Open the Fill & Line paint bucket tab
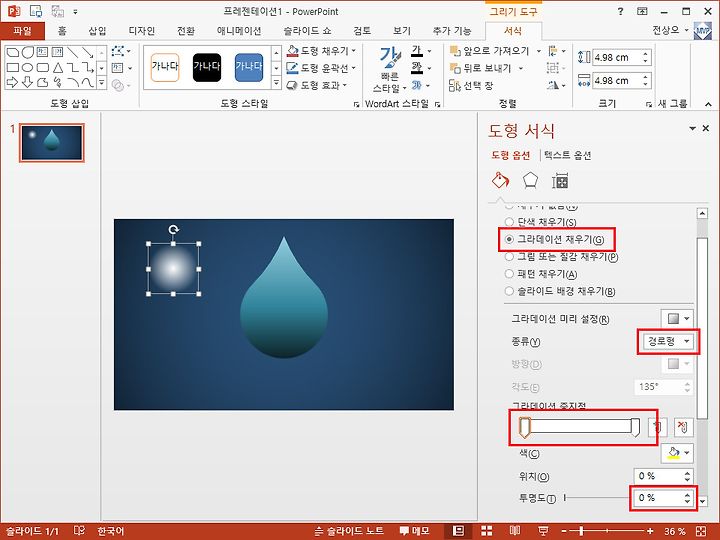 [x=500, y=180]
